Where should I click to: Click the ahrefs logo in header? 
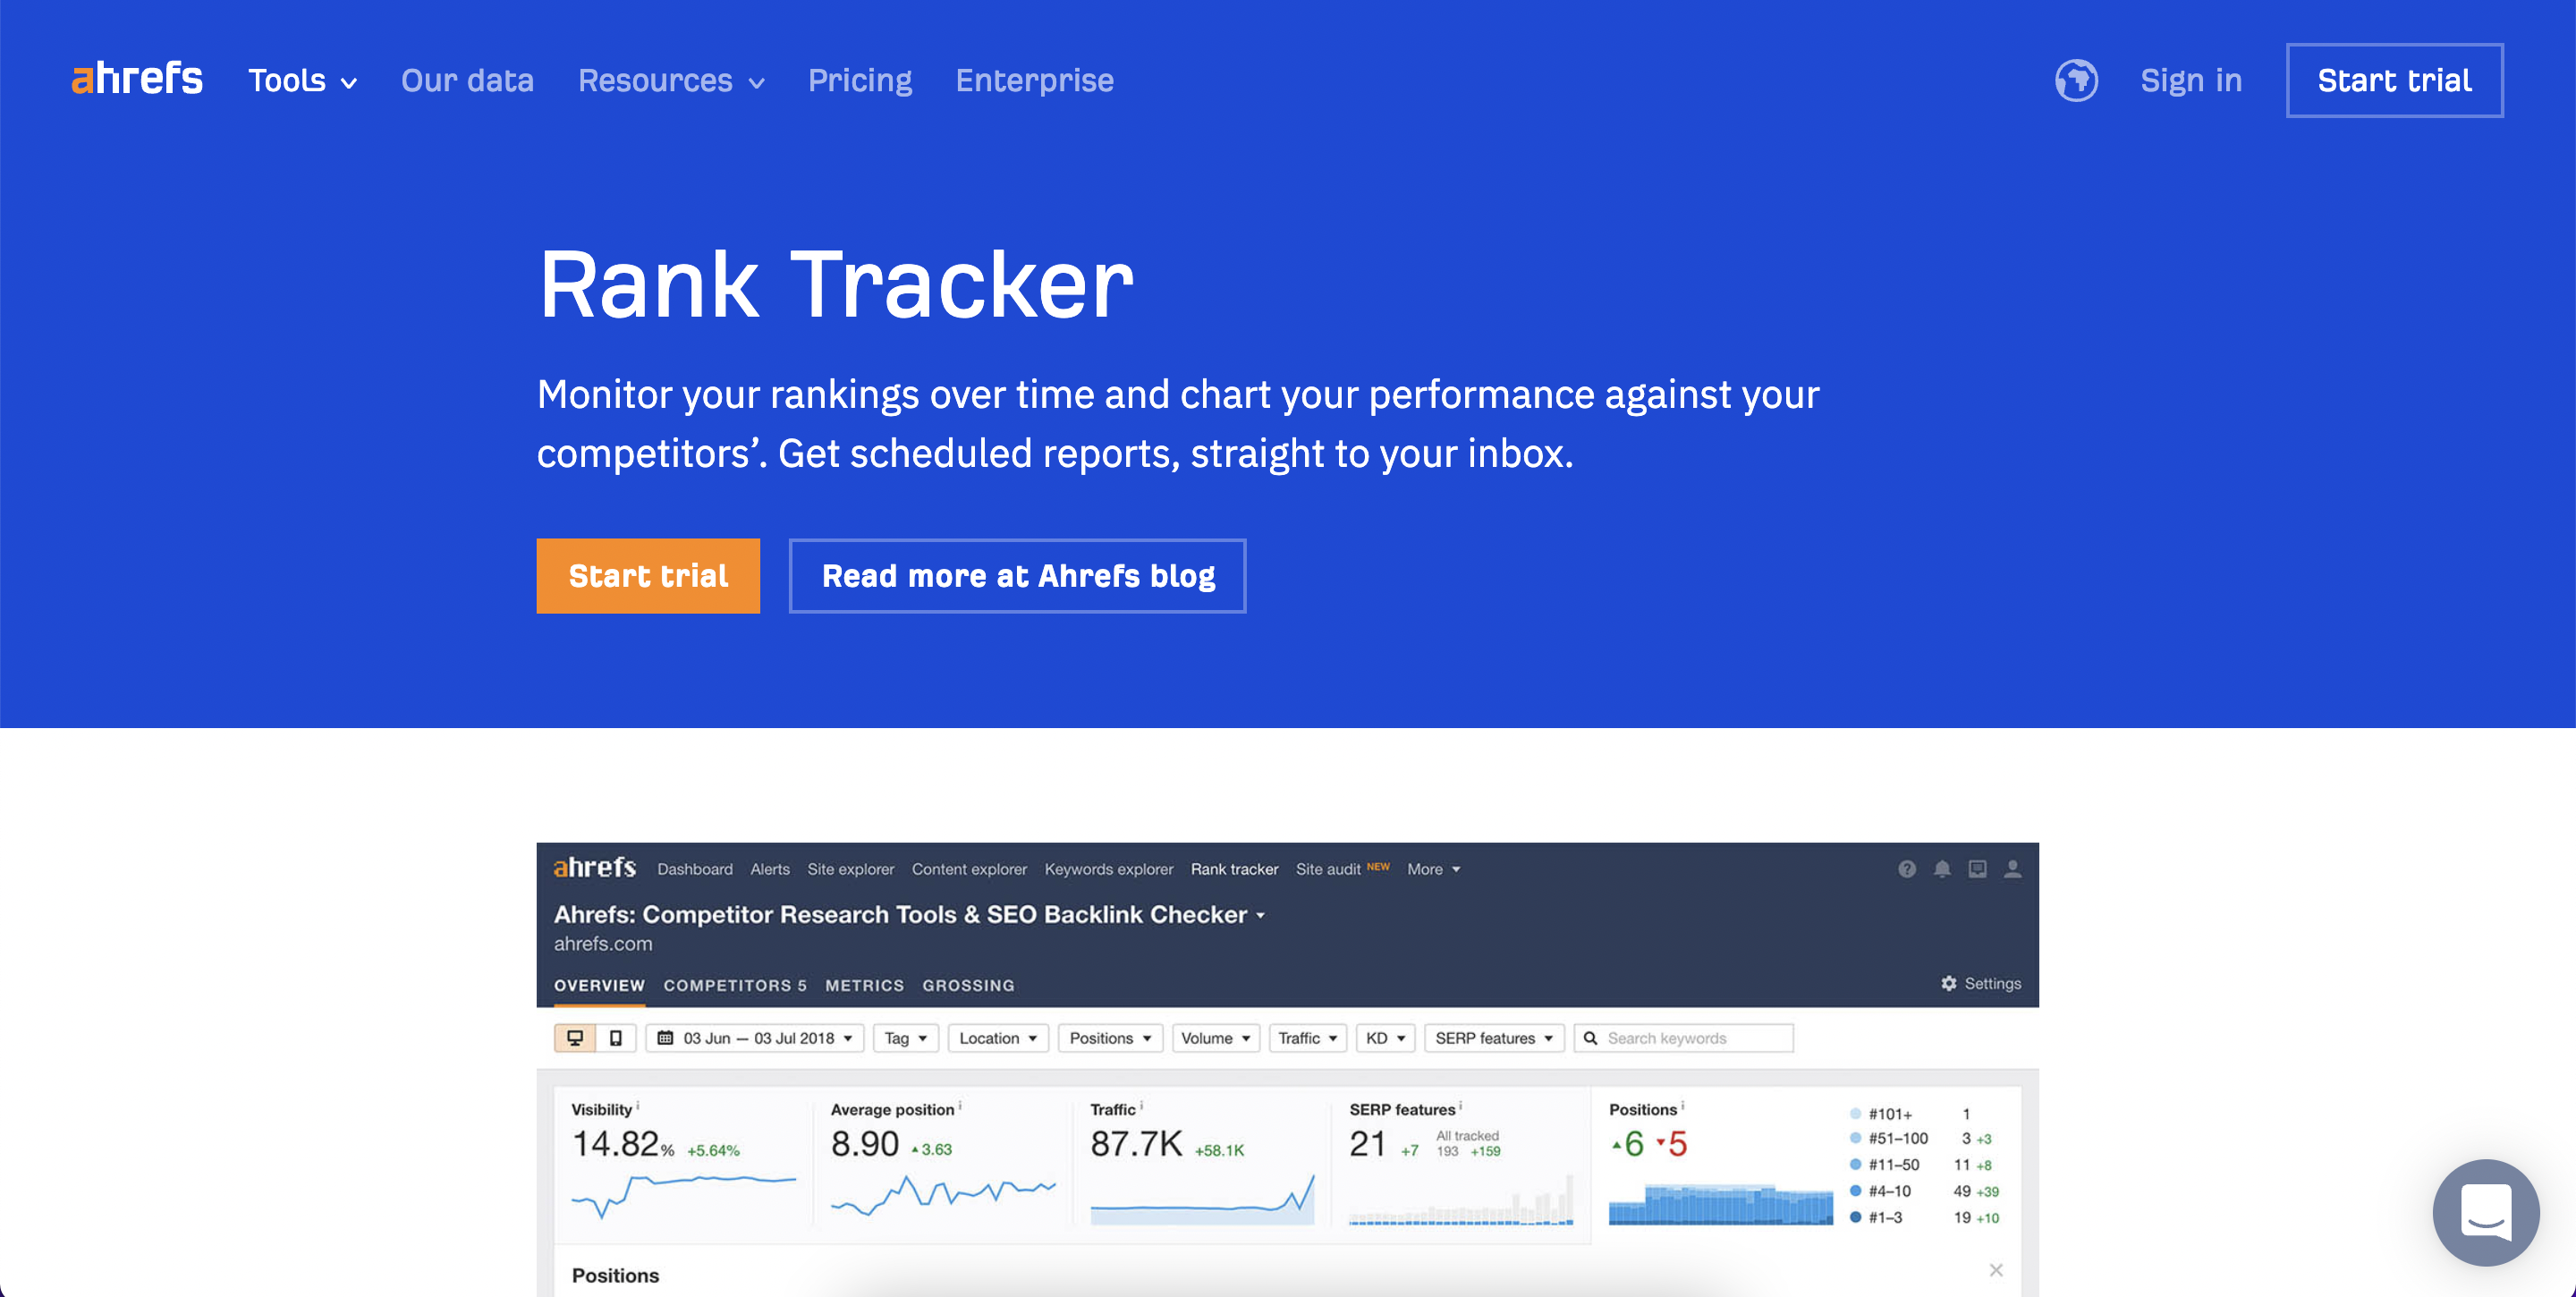[x=137, y=78]
